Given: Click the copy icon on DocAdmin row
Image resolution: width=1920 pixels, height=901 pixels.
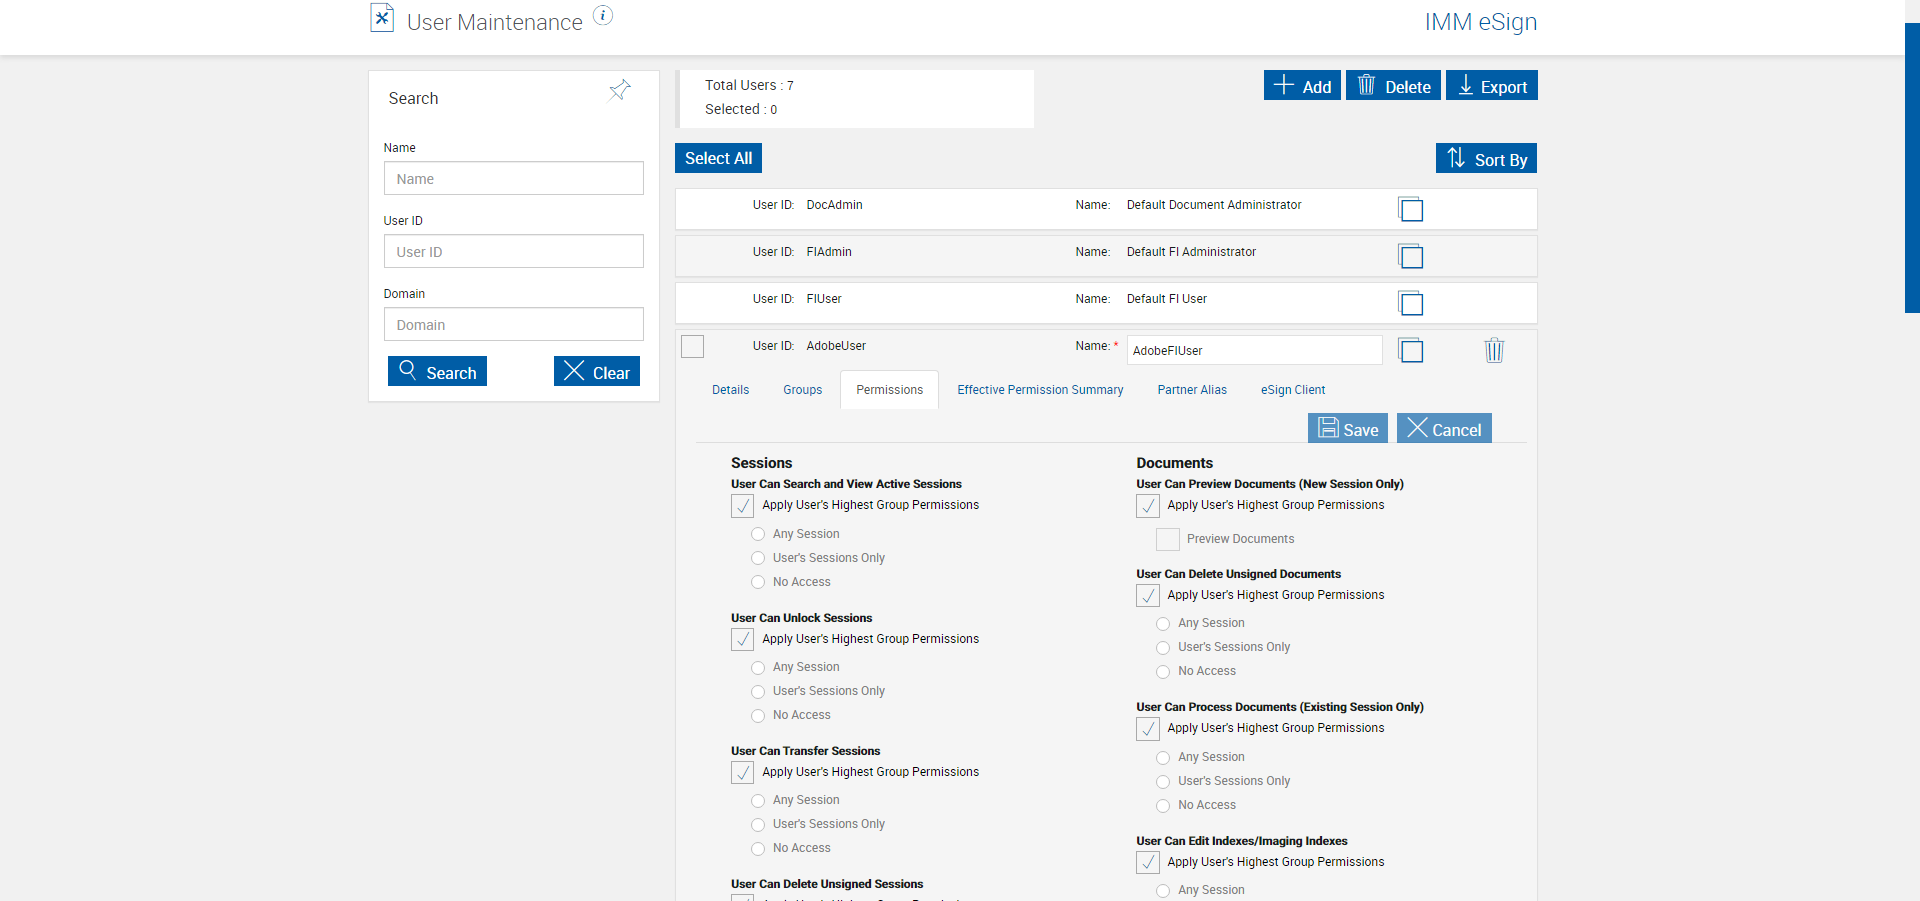Looking at the screenshot, I should coord(1411,209).
